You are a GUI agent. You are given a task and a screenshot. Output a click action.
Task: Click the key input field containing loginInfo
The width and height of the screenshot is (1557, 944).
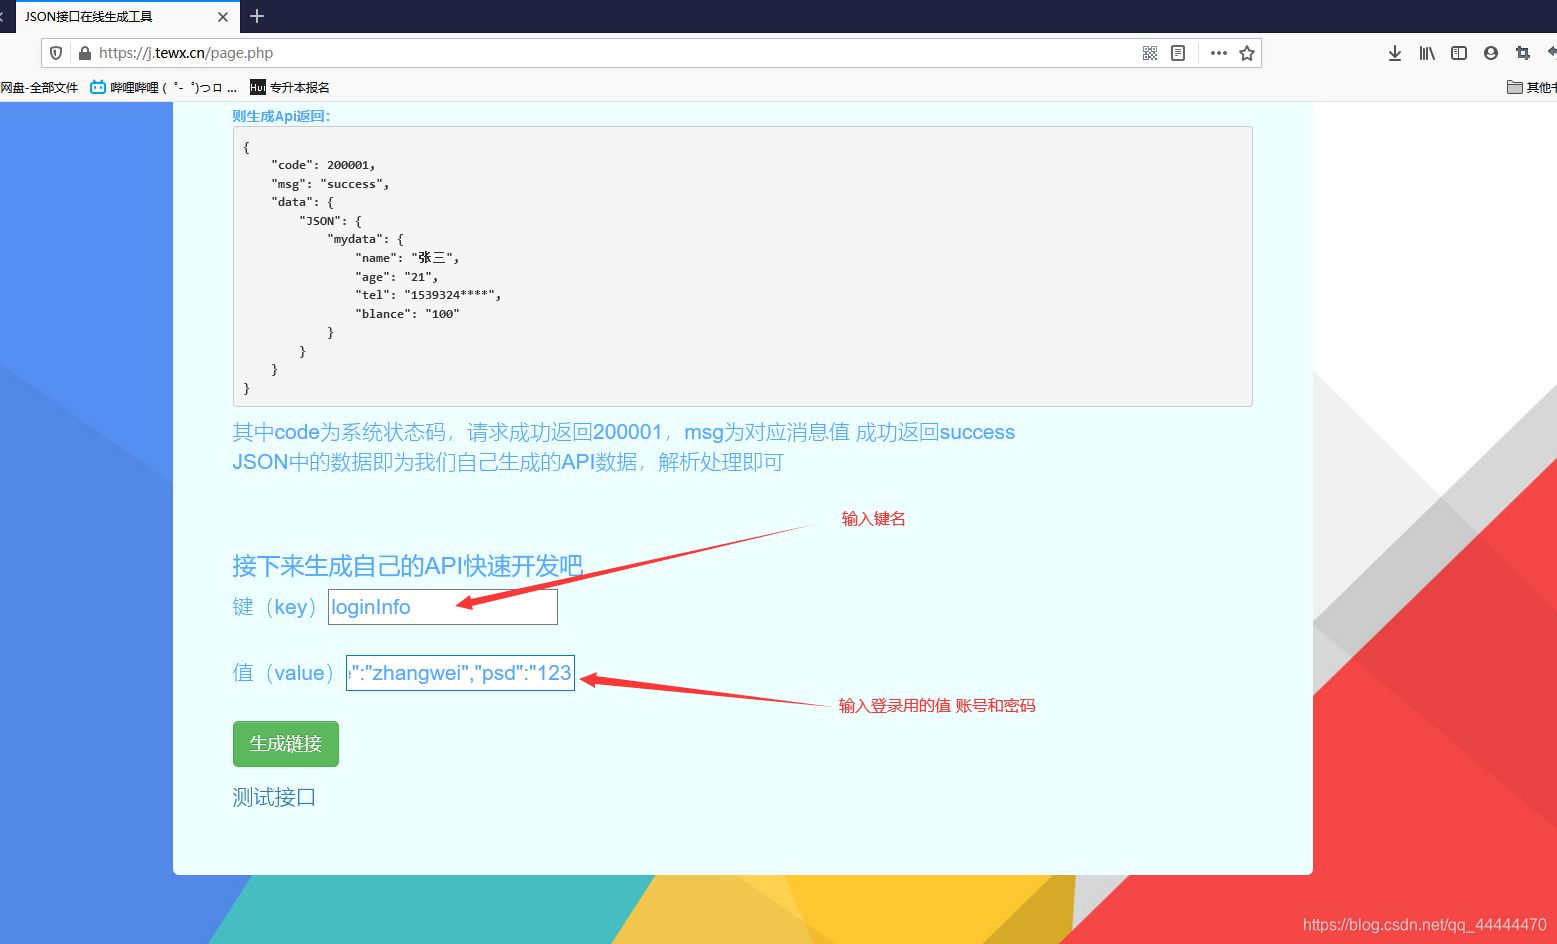point(443,607)
